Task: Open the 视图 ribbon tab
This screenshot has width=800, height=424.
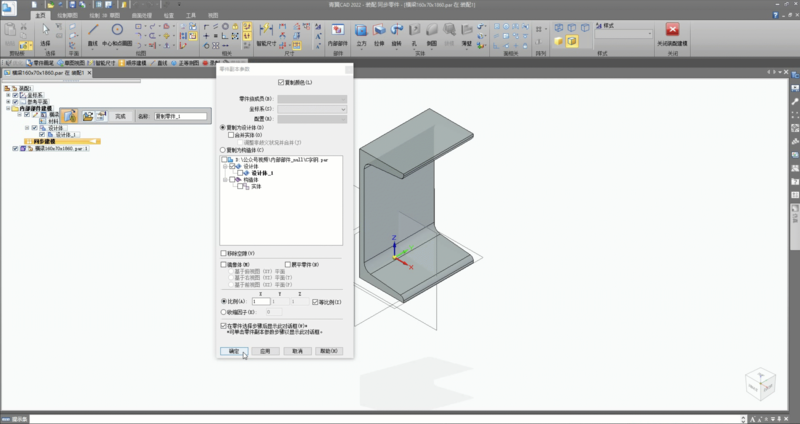Action: point(213,16)
